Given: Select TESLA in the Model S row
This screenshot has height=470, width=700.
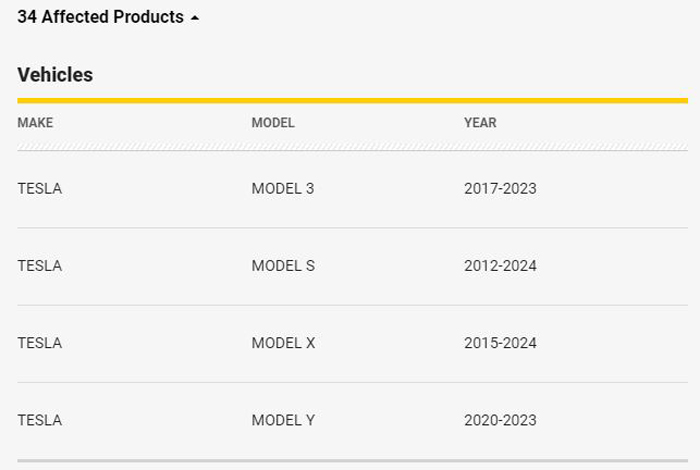Looking at the screenshot, I should (x=40, y=266).
